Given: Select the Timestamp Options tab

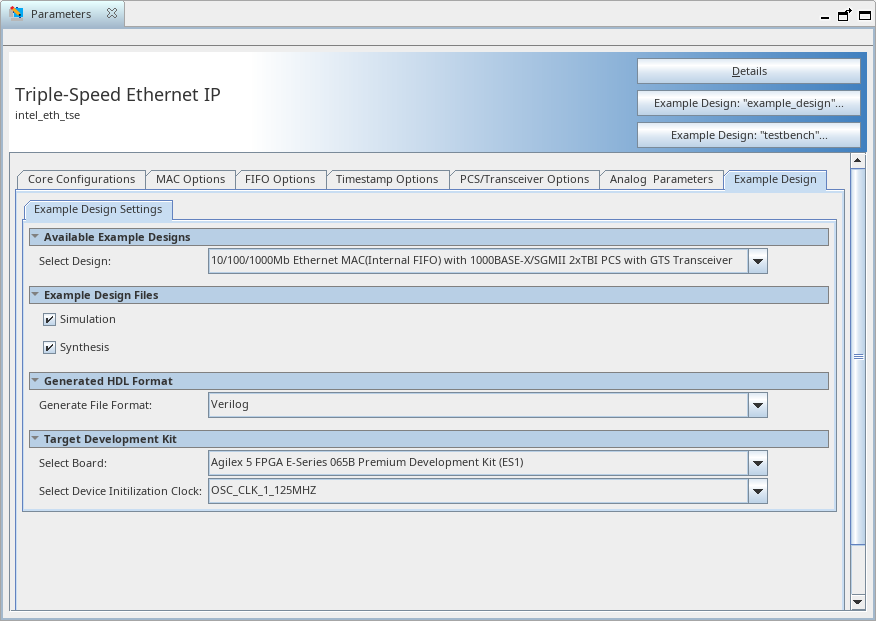Looking at the screenshot, I should (387, 179).
